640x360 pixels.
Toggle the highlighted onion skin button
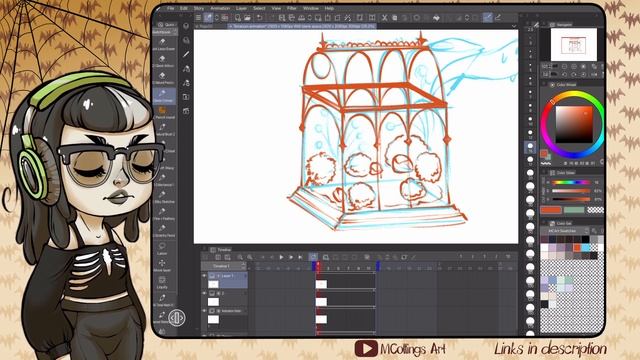313,257
